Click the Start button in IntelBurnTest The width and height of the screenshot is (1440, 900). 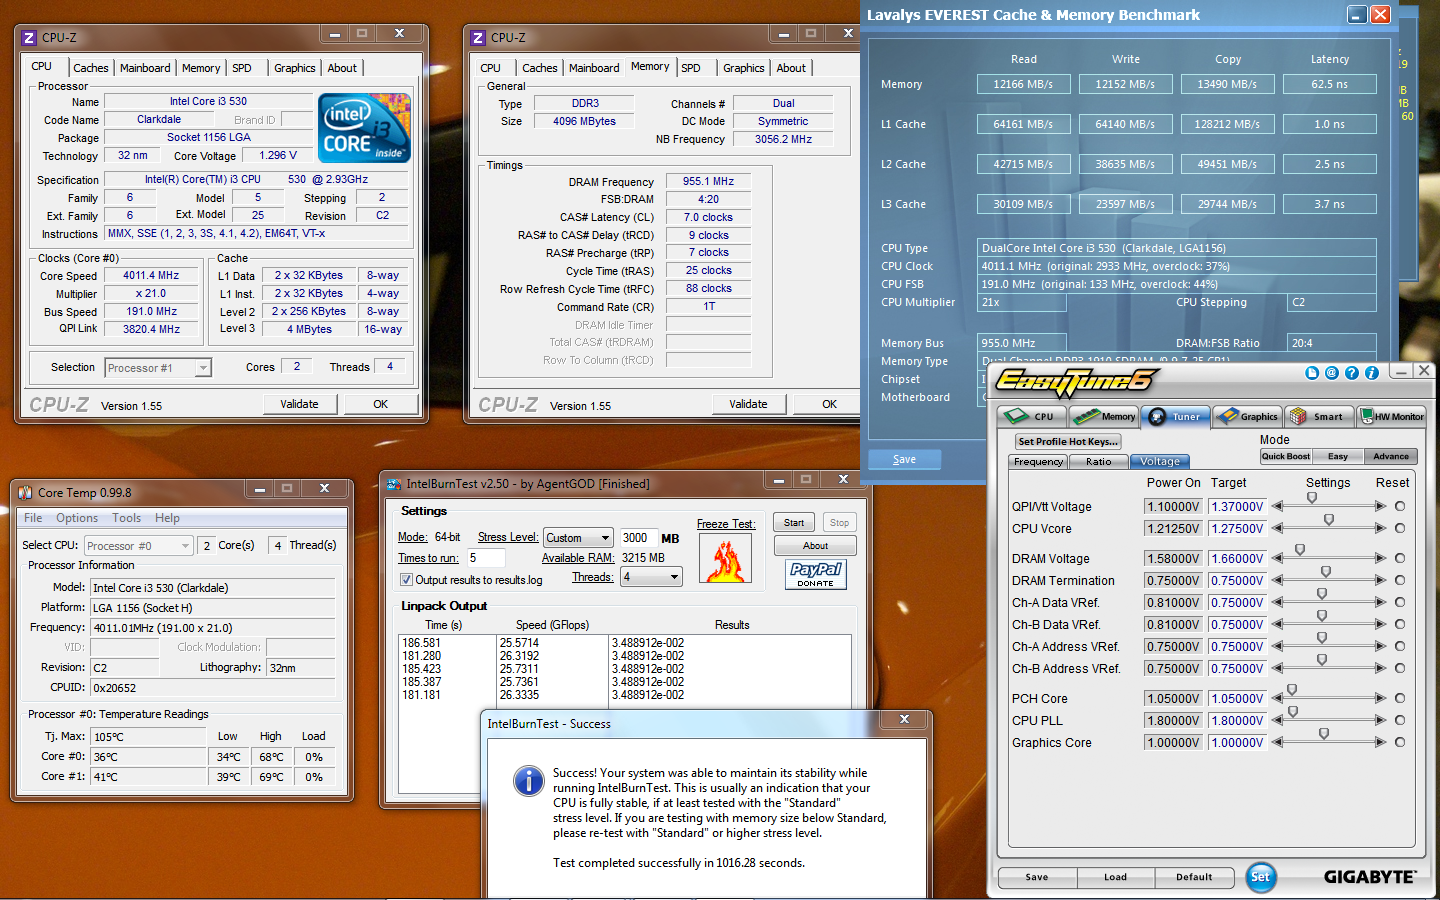click(794, 523)
